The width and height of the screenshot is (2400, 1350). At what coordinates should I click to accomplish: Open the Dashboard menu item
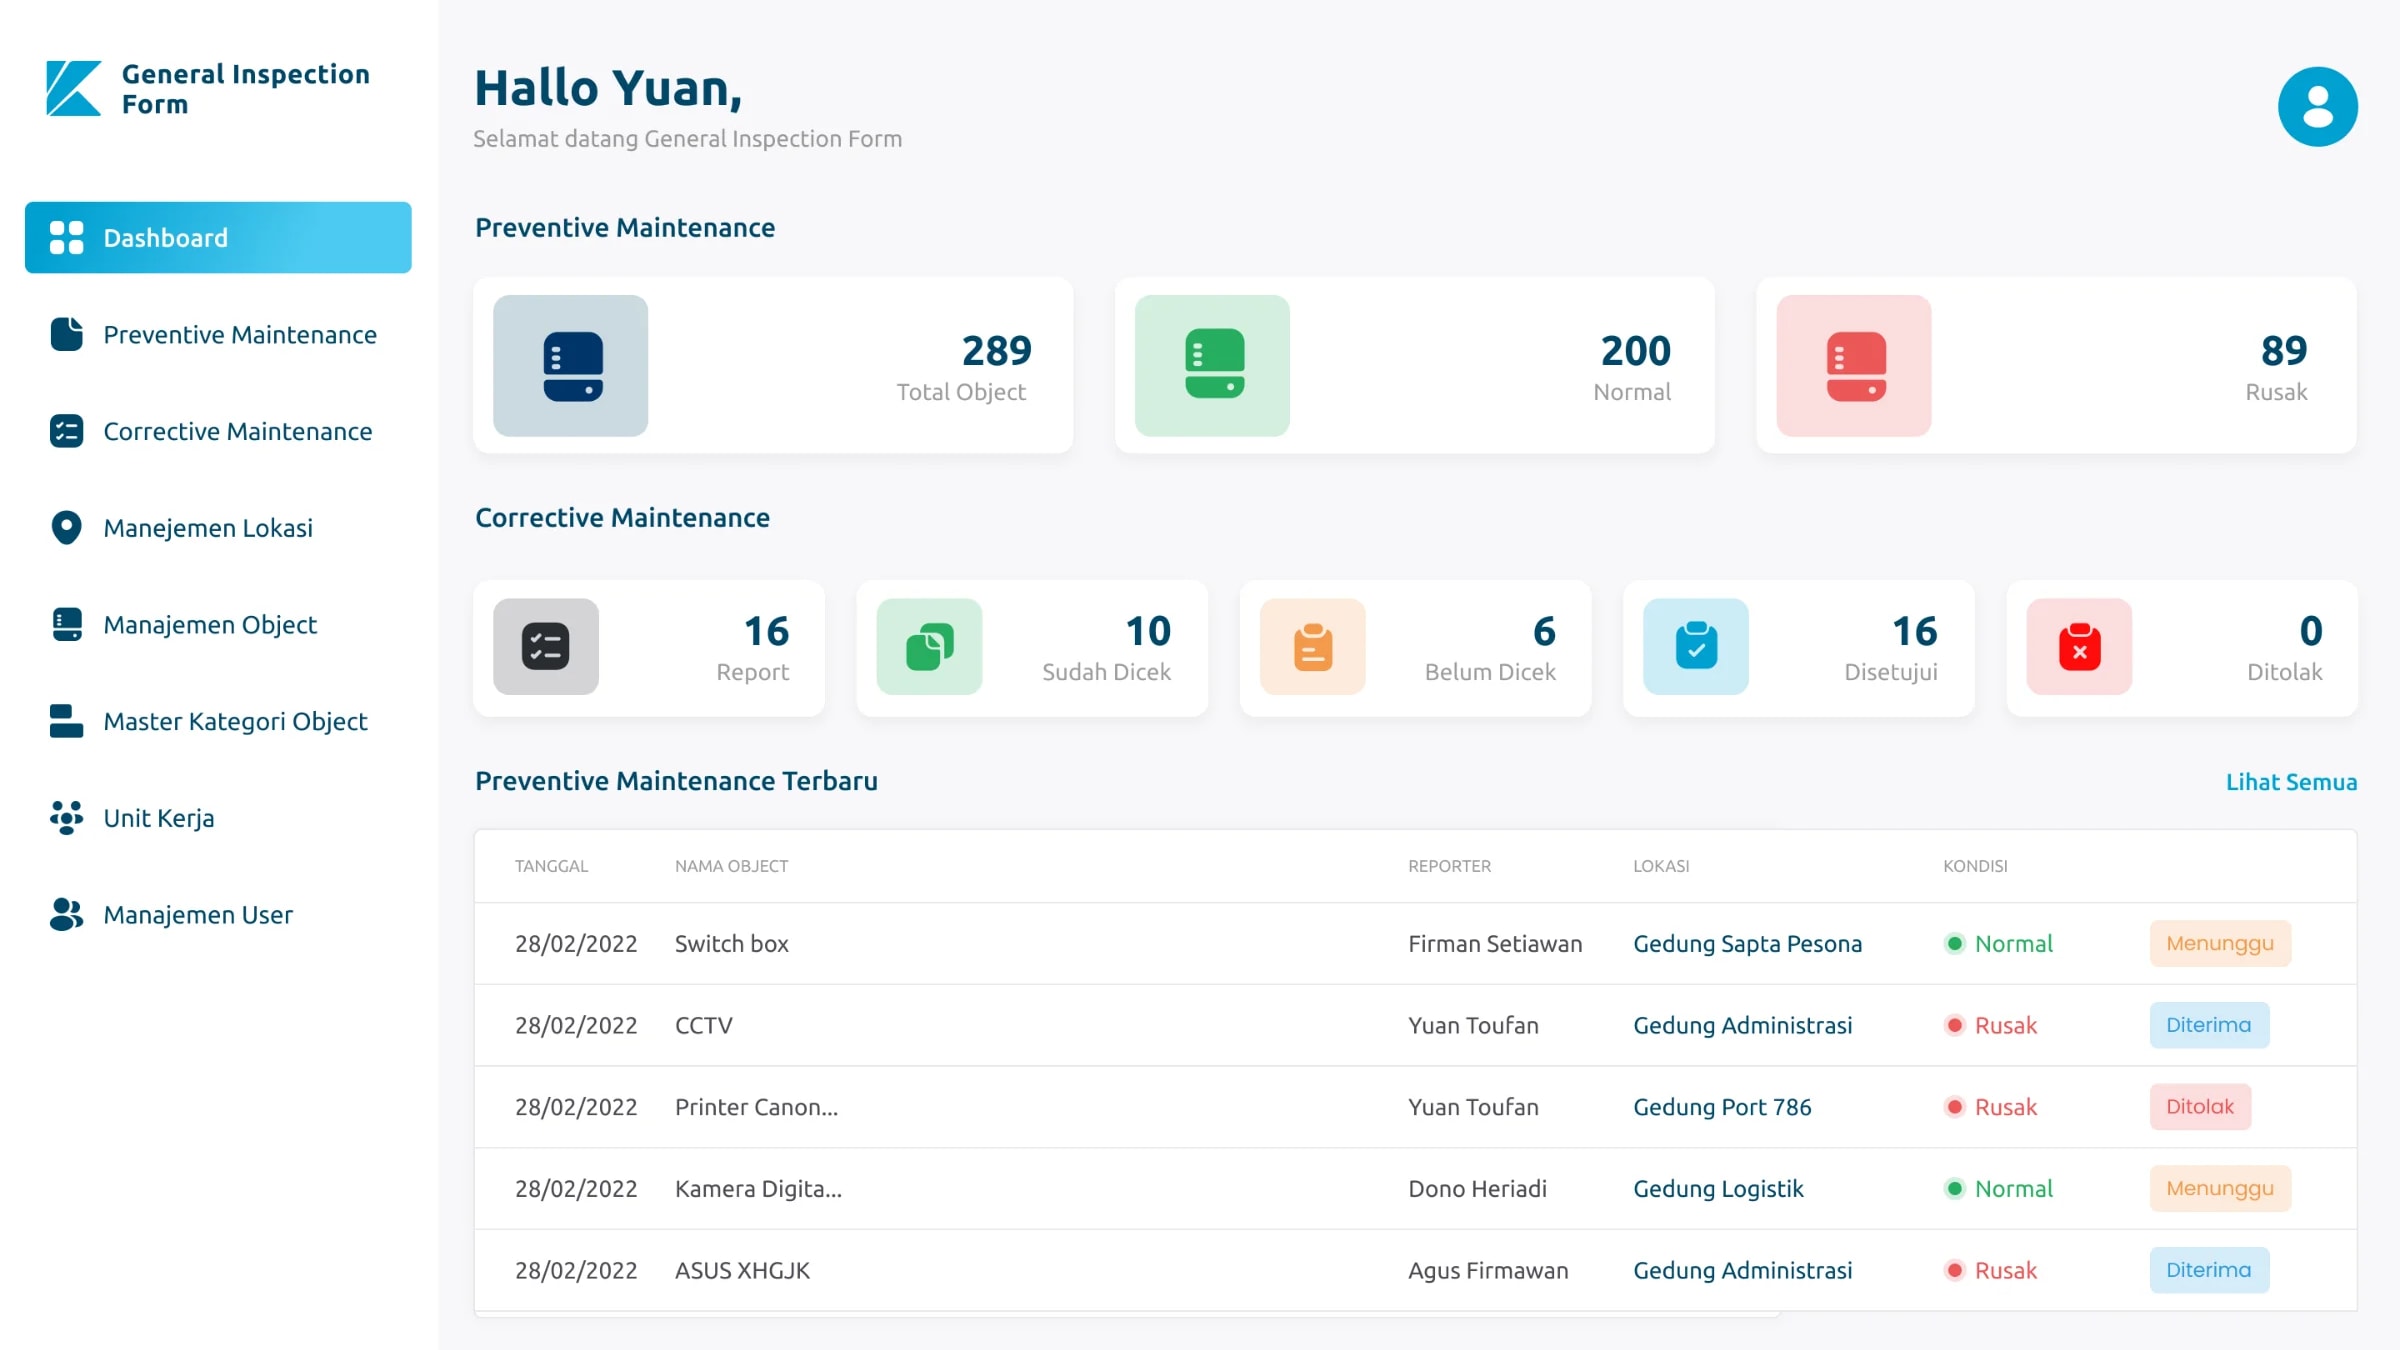point(218,238)
